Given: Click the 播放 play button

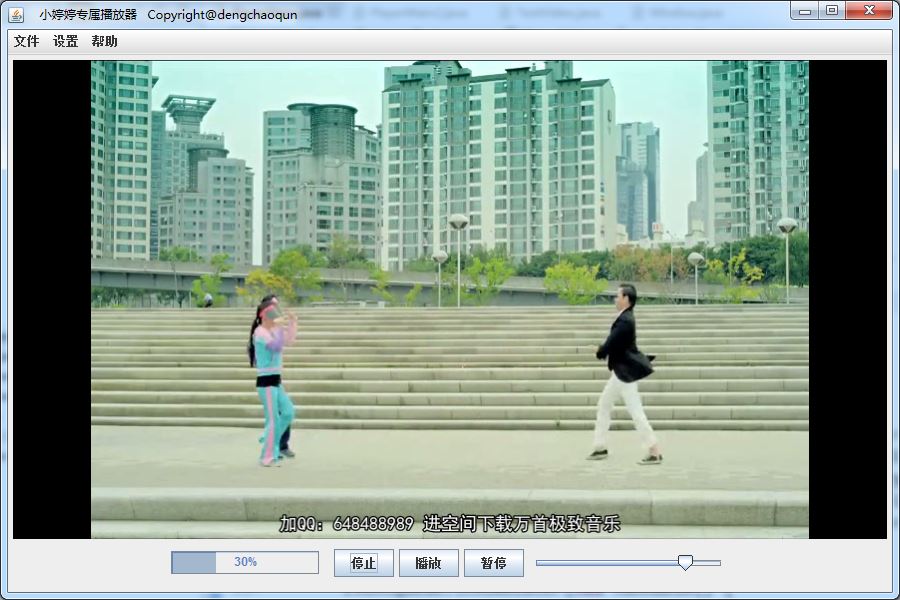Looking at the screenshot, I should point(429,563).
